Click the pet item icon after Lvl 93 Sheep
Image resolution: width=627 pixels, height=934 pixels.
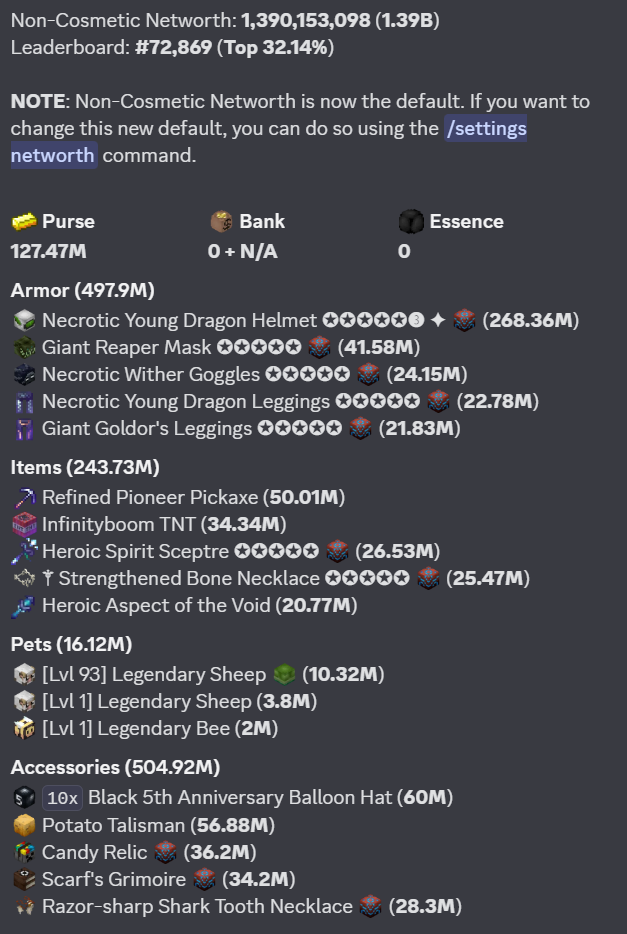tap(285, 674)
